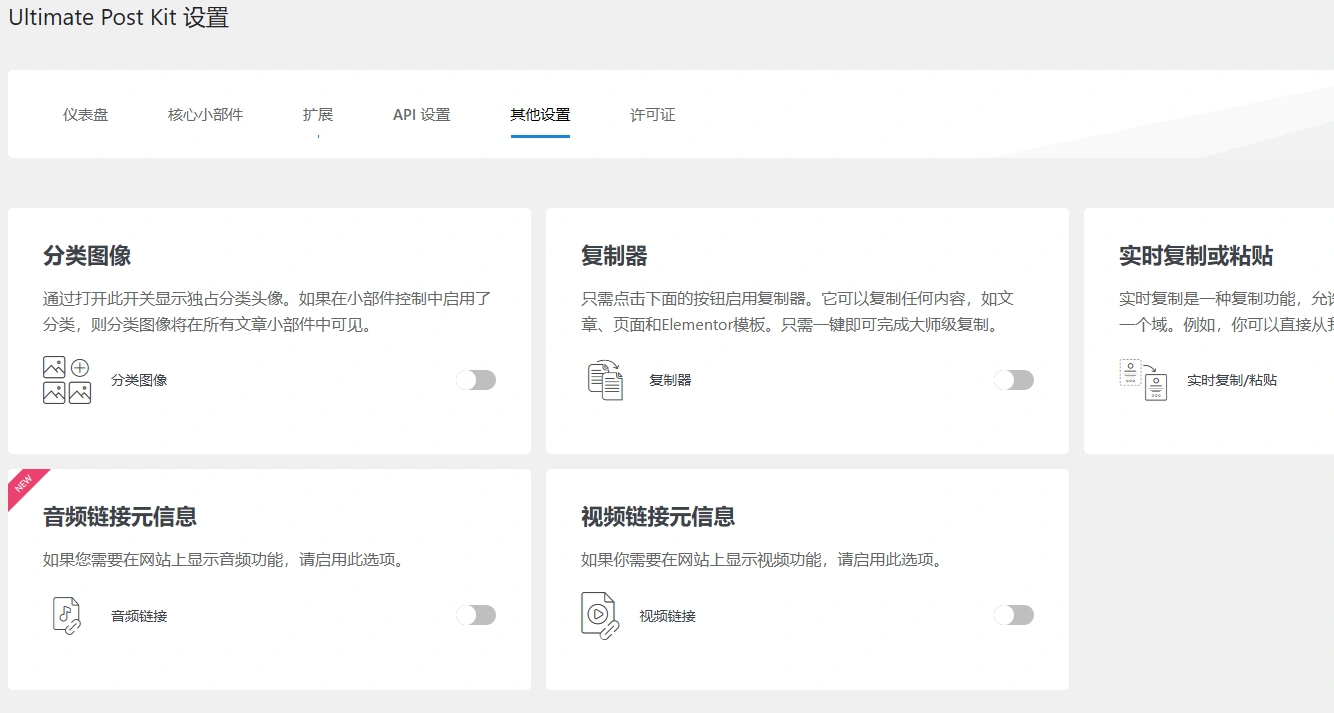The width and height of the screenshot is (1334, 713).
Task: Click the Ultimate Post Kit 设置 page title
Action: coord(118,17)
